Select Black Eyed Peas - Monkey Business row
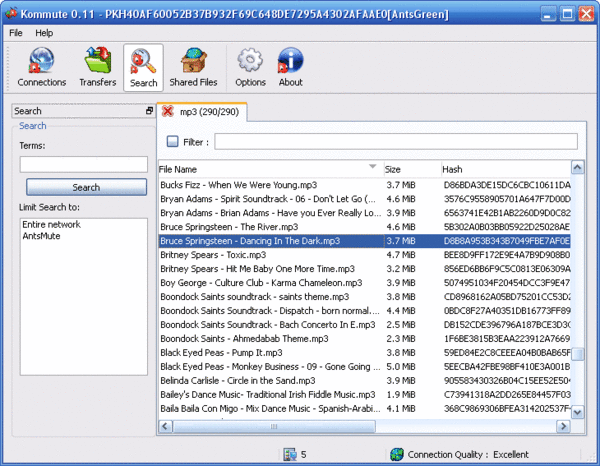The image size is (600, 466). pos(364,367)
